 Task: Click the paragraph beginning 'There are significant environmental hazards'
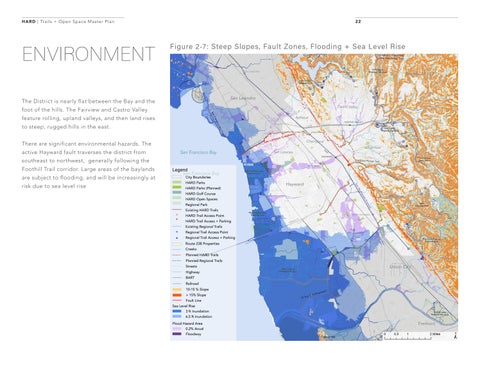click(88, 165)
